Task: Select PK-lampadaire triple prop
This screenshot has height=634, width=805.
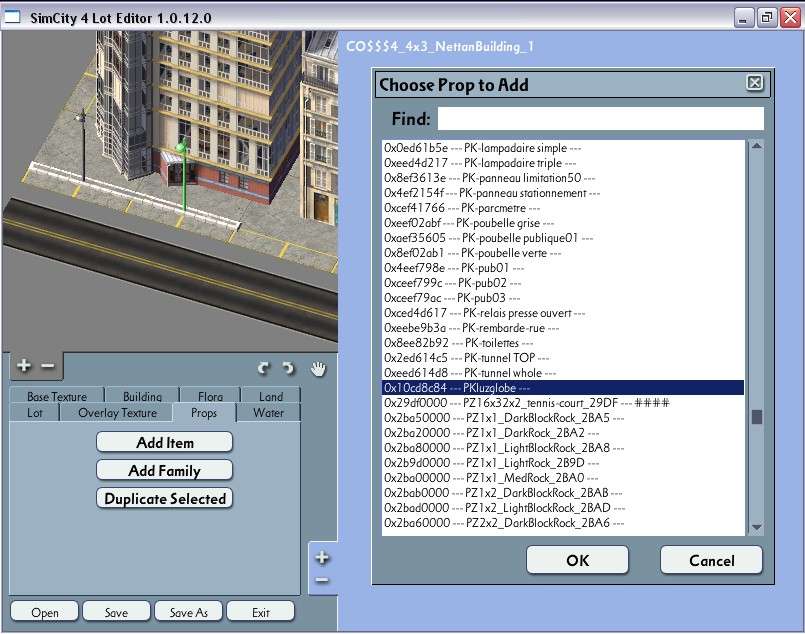Action: (563, 163)
